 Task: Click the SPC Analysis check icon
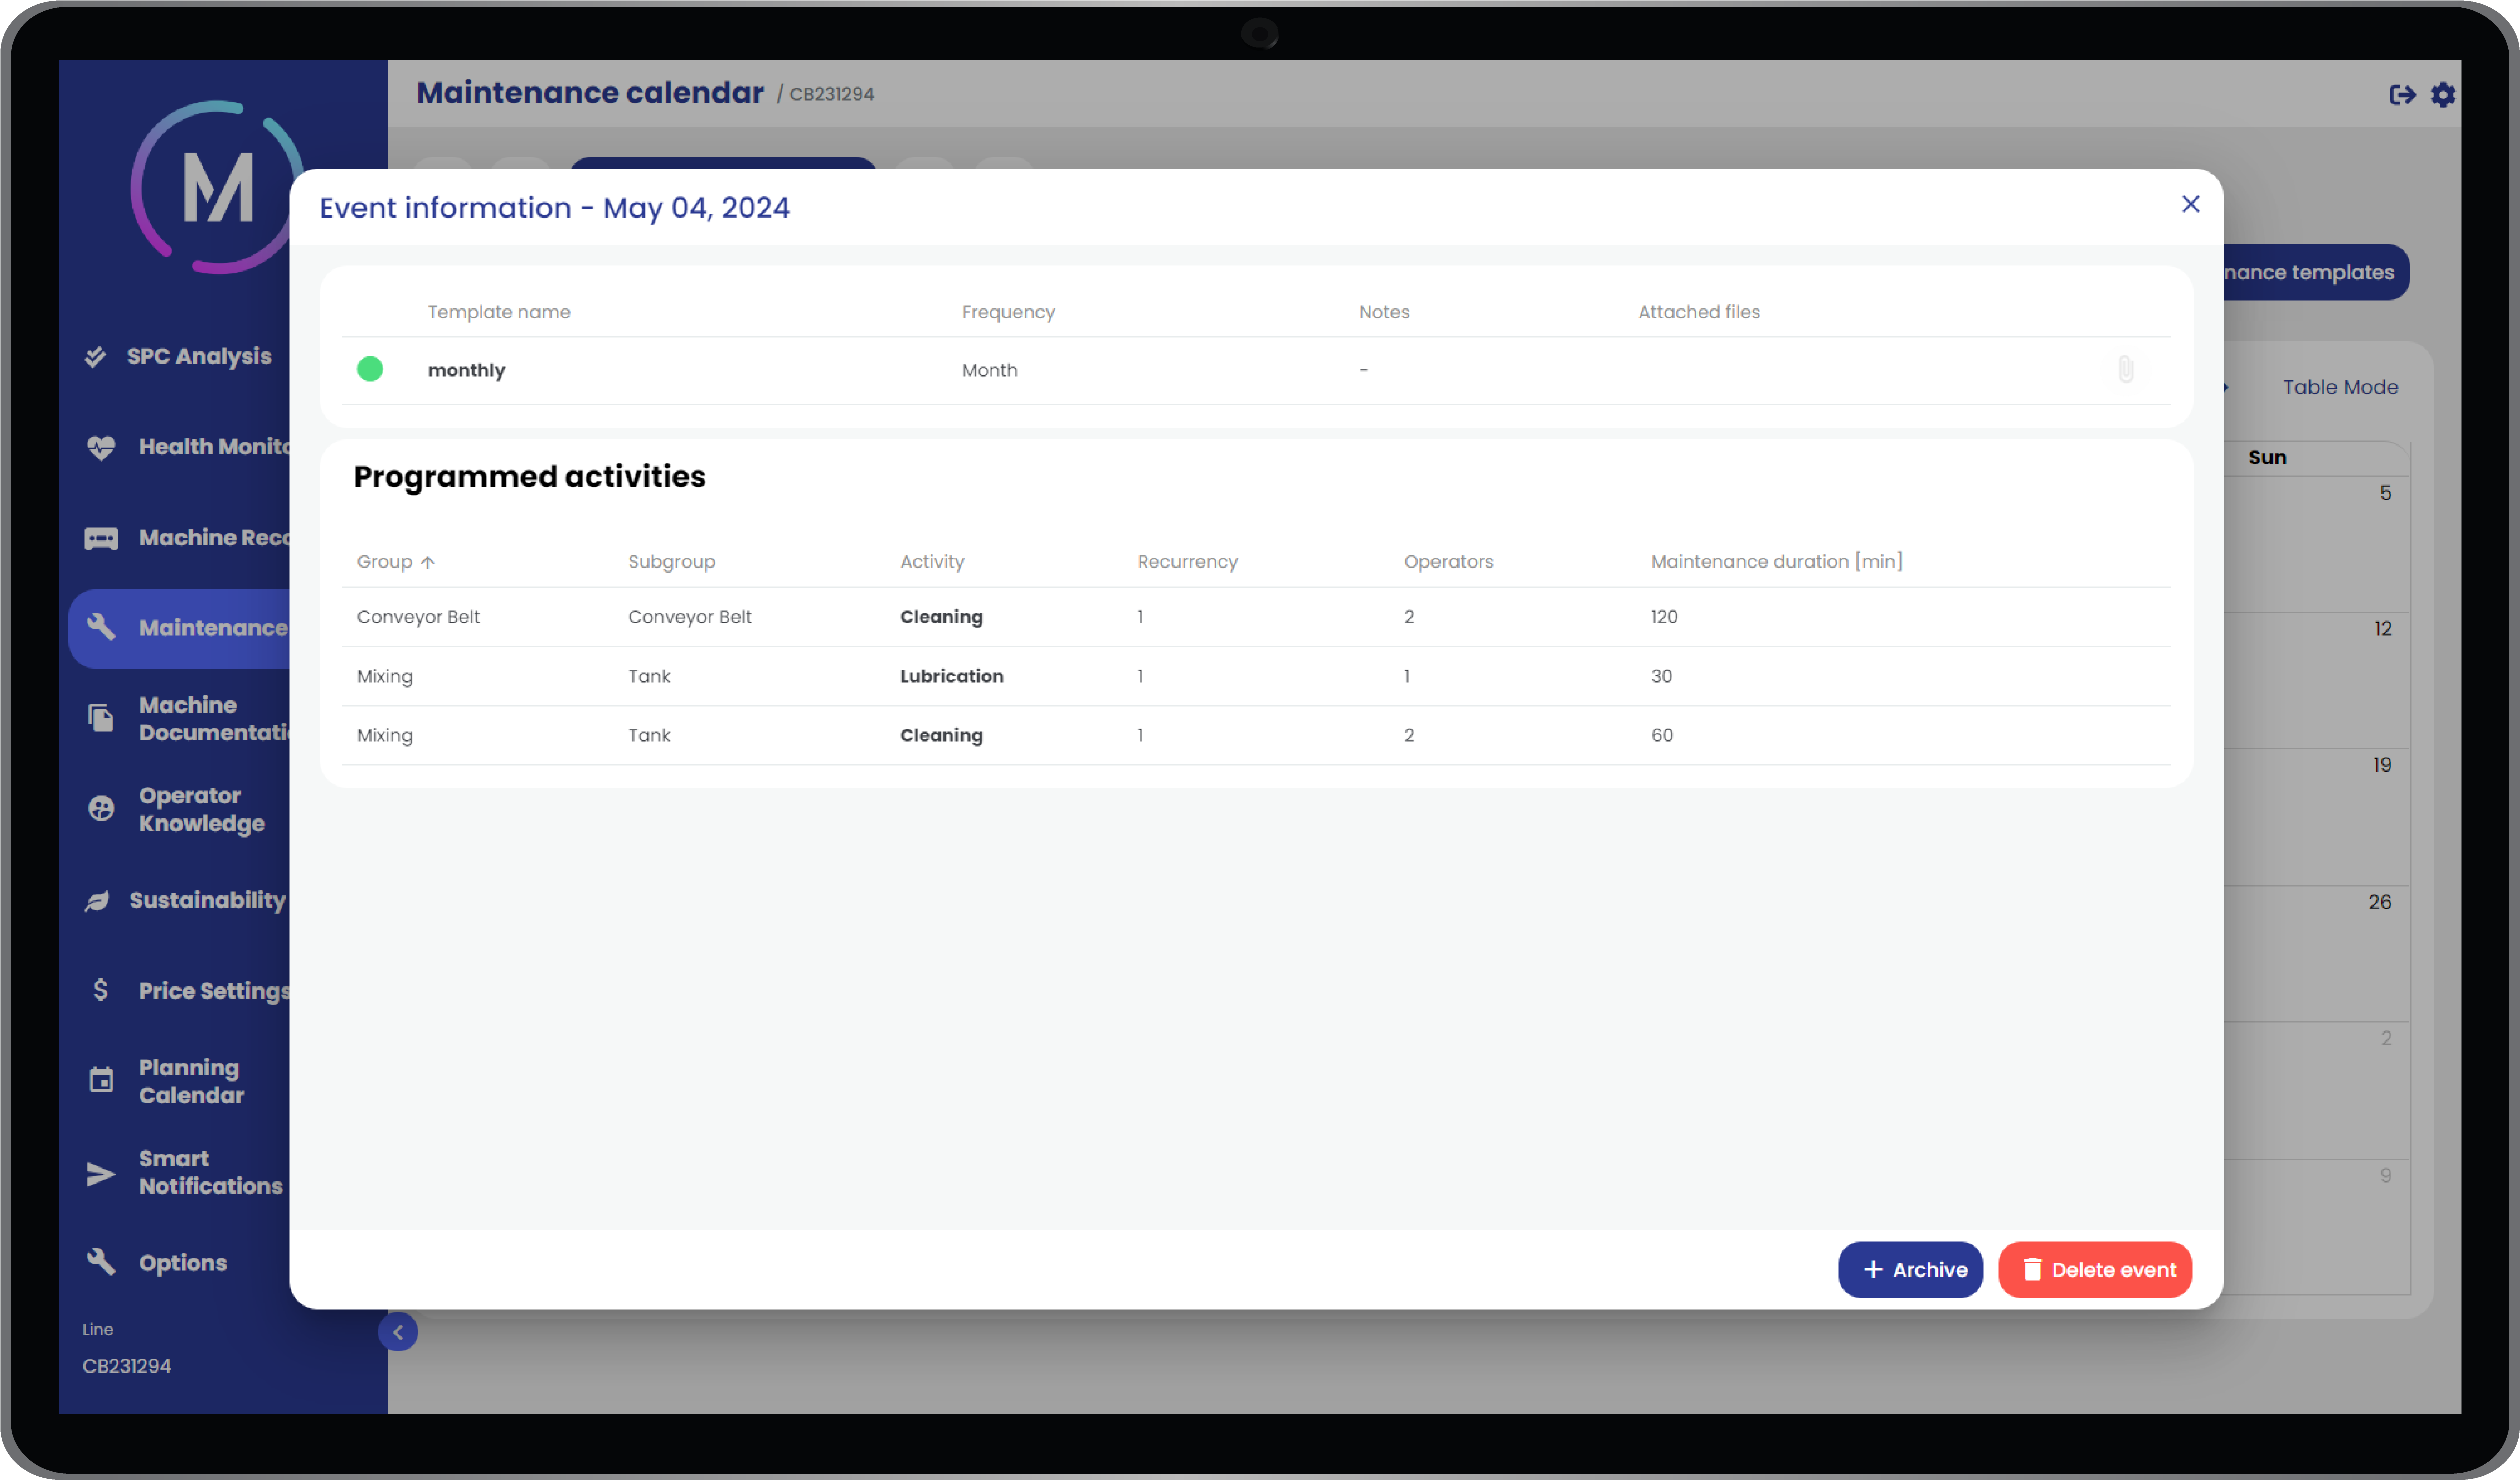[x=96, y=356]
